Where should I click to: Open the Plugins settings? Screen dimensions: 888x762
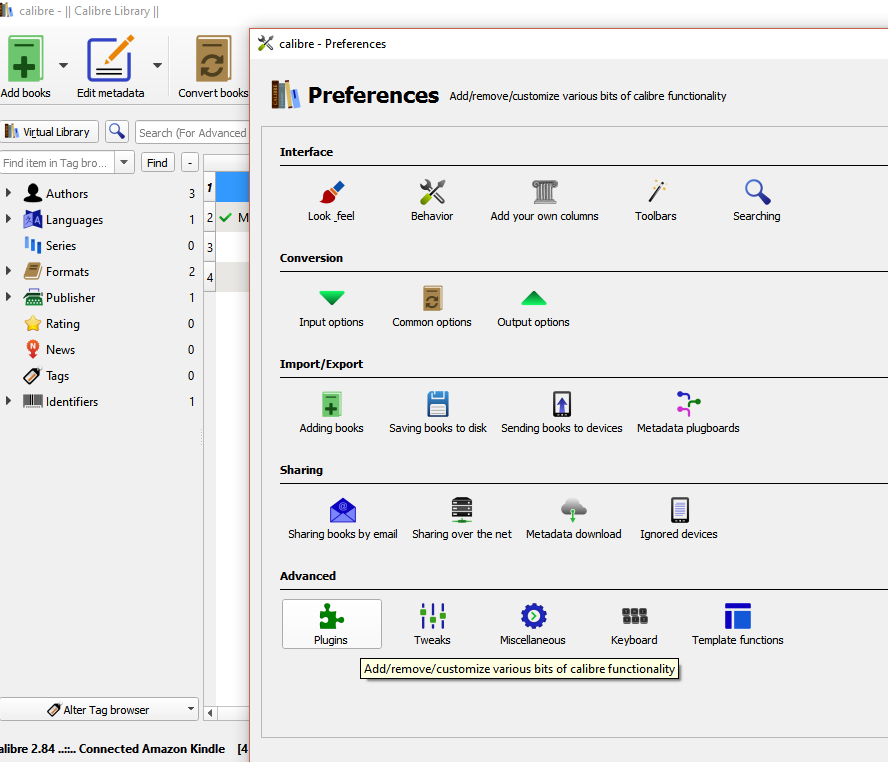(331, 623)
